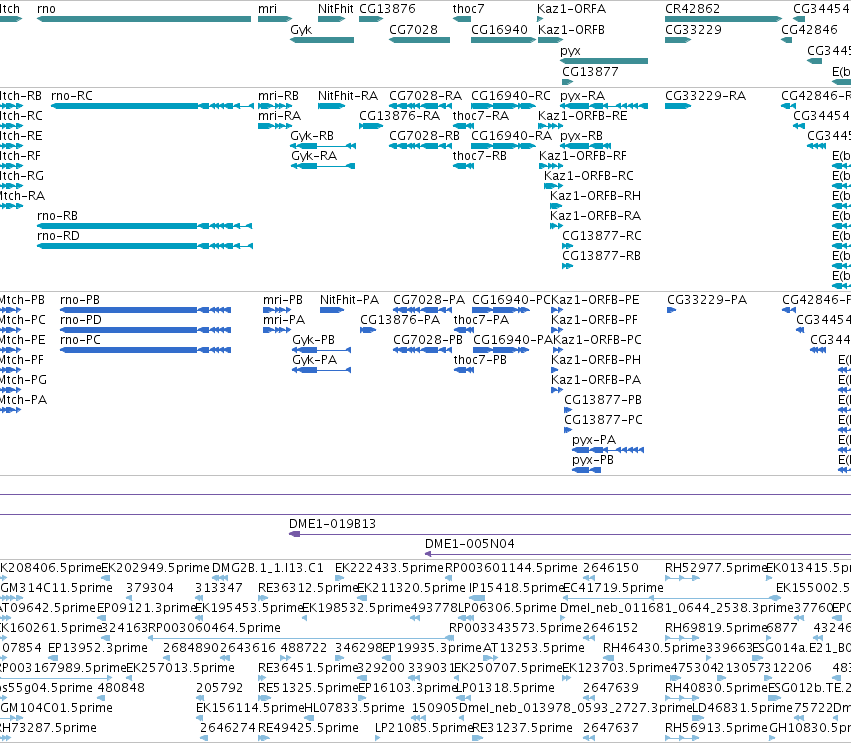Click the mri-PB protein label
The height and width of the screenshot is (743, 851).
pos(283,300)
